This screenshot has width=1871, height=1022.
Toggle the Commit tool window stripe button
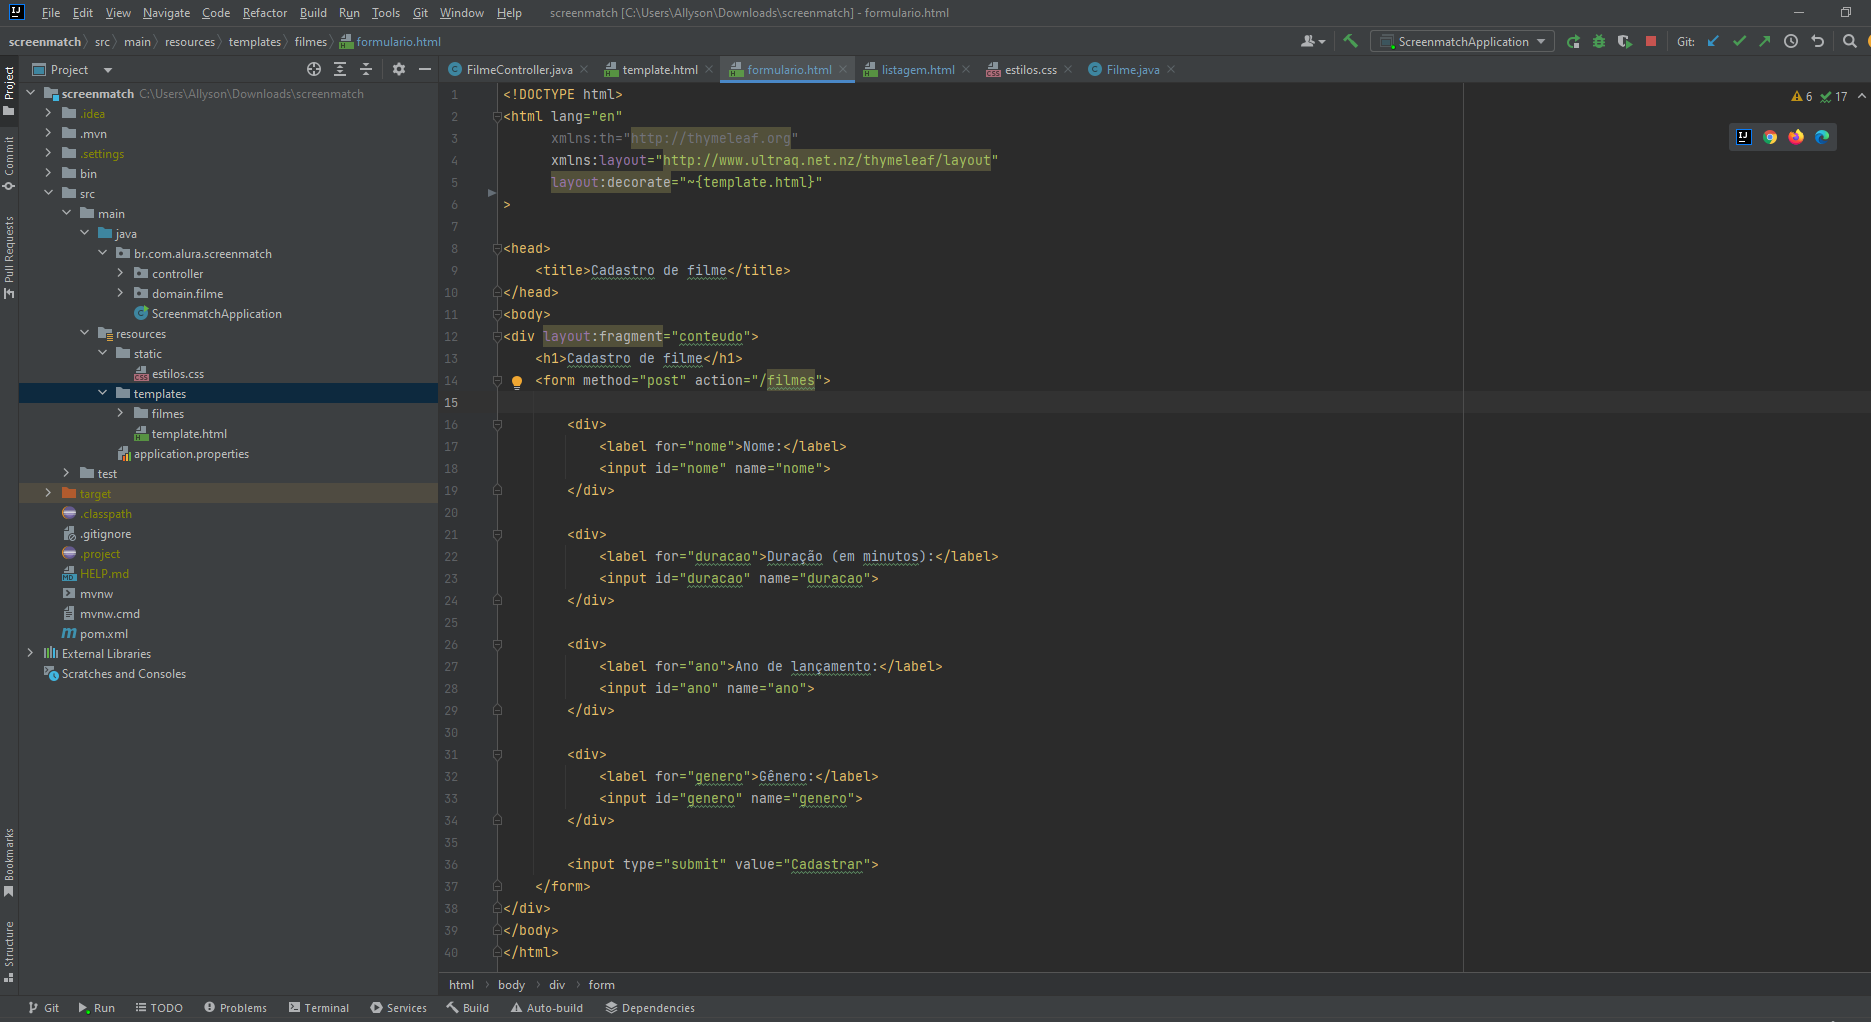9,163
